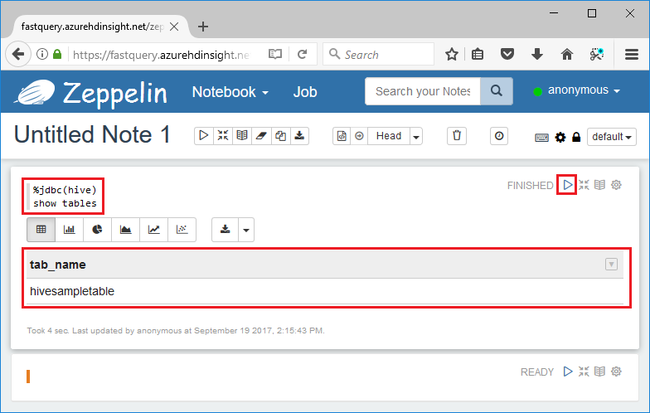
Task: Download result data as file
Action: [x=225, y=229]
